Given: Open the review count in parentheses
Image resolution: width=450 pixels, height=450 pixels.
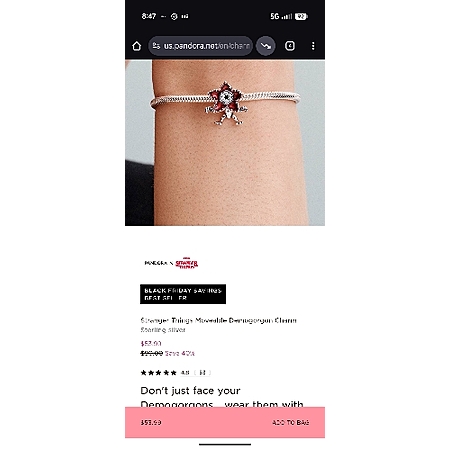Looking at the screenshot, I should pyautogui.click(x=203, y=373).
